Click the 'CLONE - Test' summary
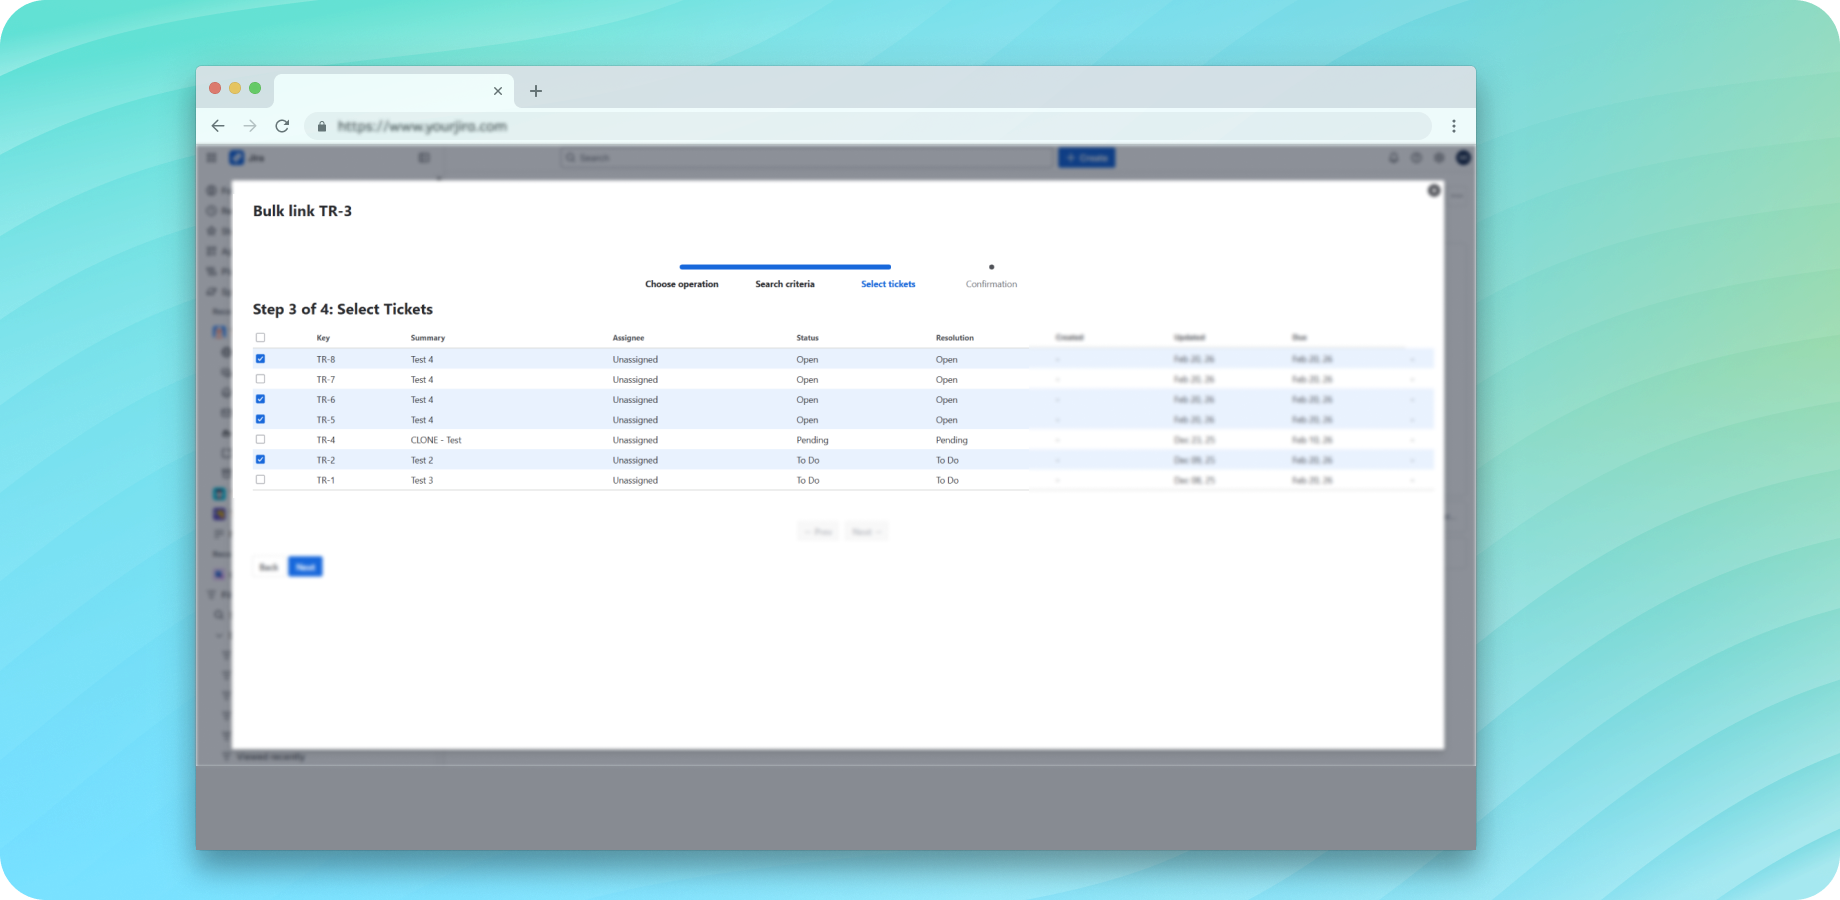1840x900 pixels. [436, 440]
